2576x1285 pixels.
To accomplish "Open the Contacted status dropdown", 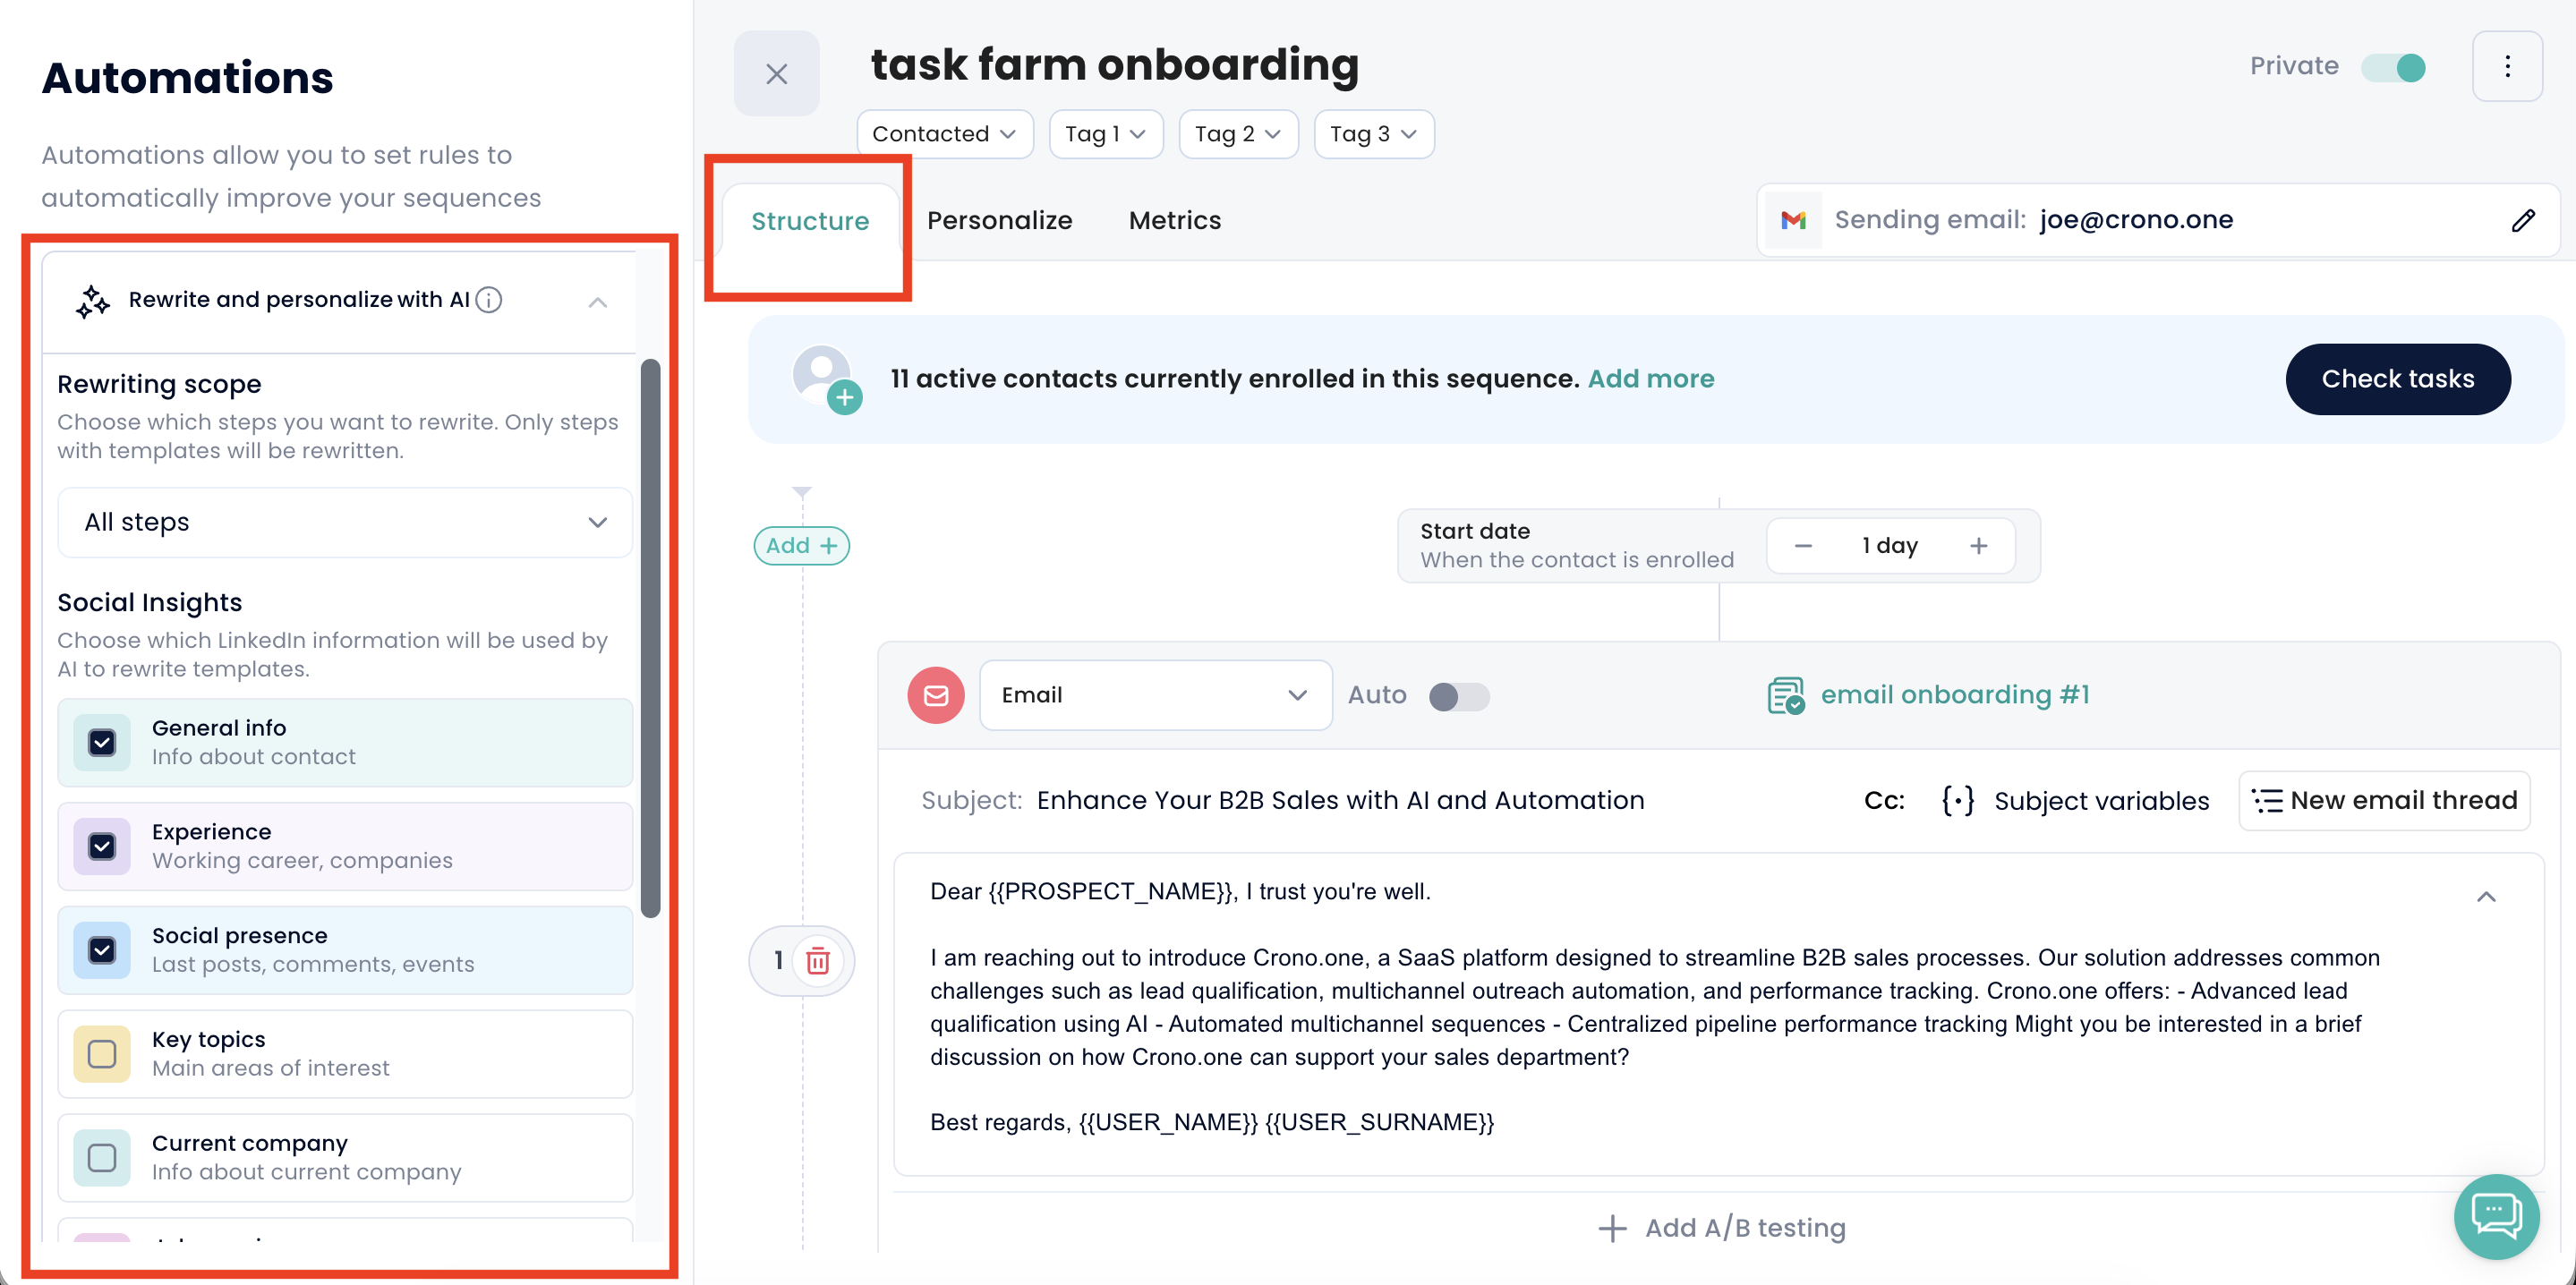I will pyautogui.click(x=943, y=134).
